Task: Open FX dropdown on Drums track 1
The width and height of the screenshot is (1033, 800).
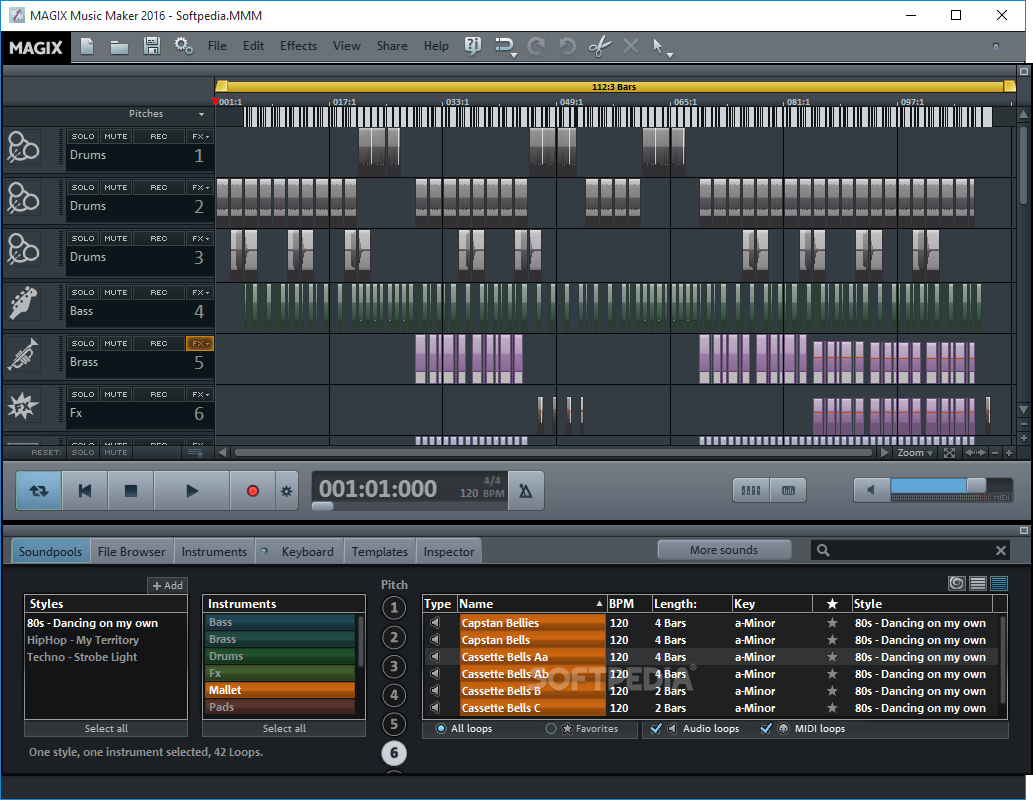Action: click(x=200, y=136)
